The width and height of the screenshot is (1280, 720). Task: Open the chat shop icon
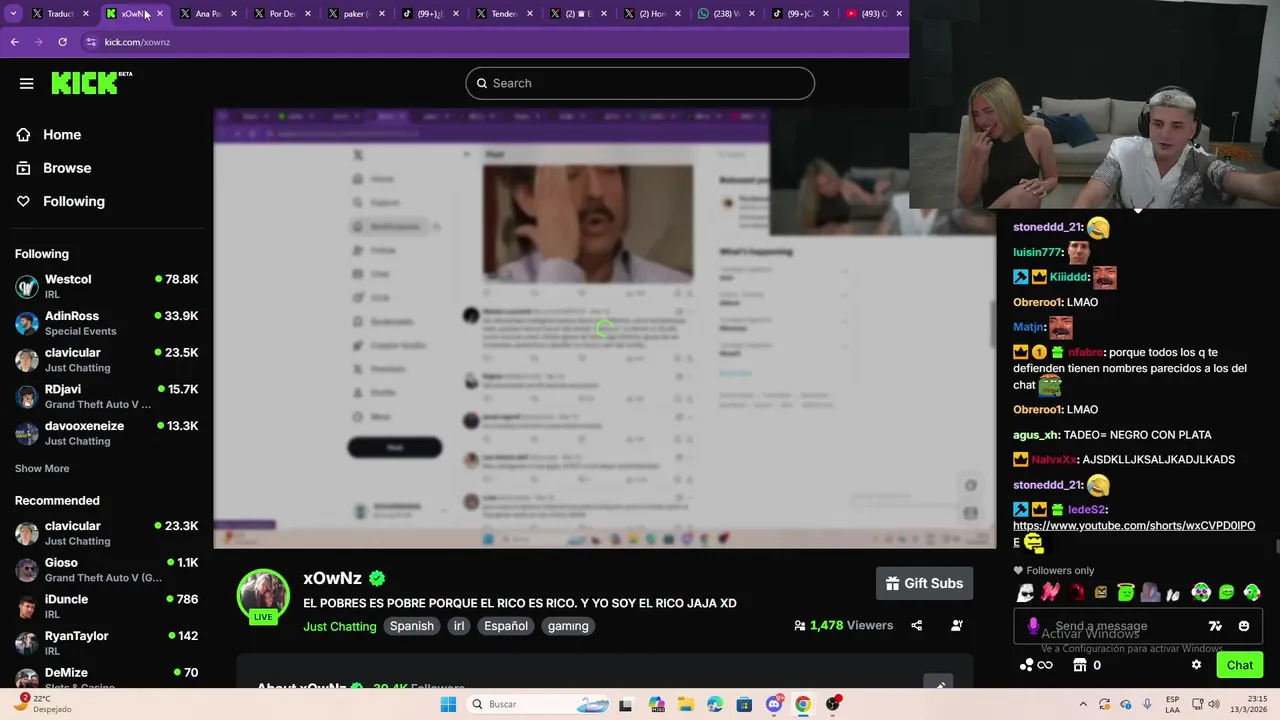point(1079,665)
